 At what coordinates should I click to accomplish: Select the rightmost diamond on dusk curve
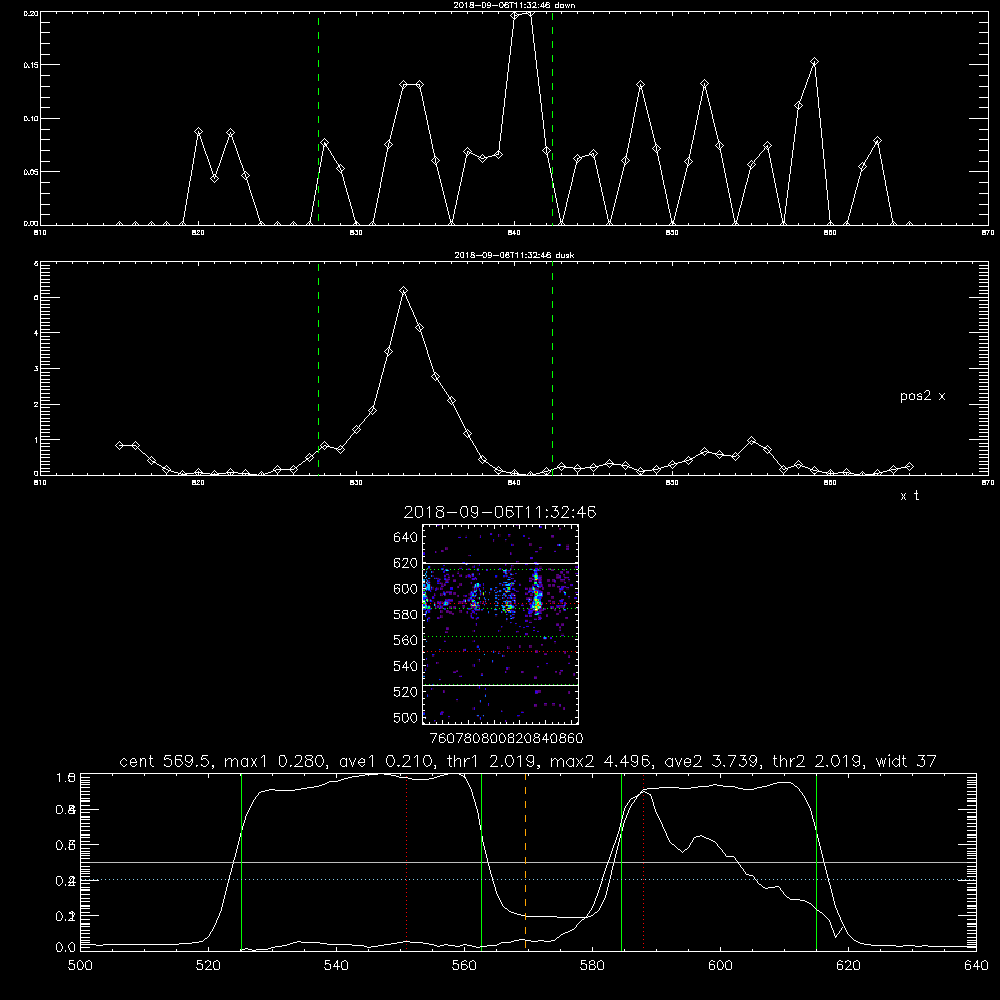[x=909, y=467]
